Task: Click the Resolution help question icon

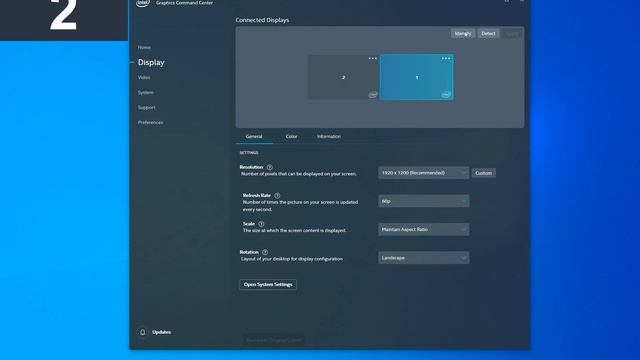Action: tap(269, 167)
